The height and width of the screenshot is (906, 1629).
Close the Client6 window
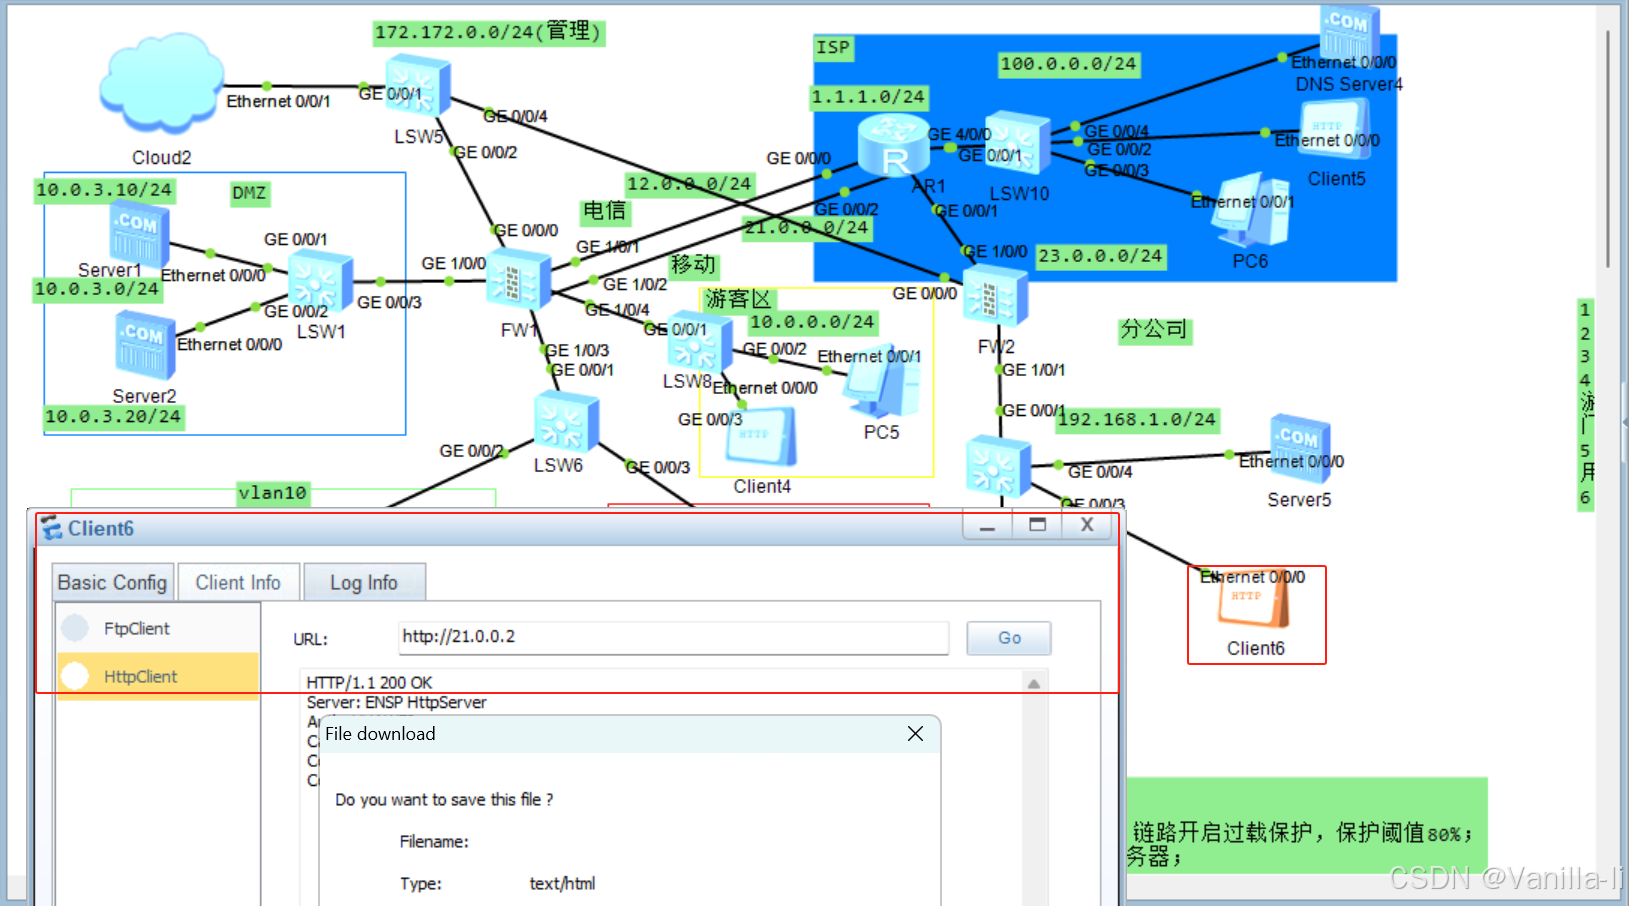coord(1087,526)
